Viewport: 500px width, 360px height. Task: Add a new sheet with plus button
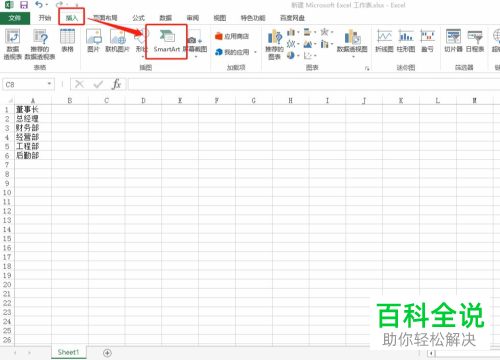(107, 353)
